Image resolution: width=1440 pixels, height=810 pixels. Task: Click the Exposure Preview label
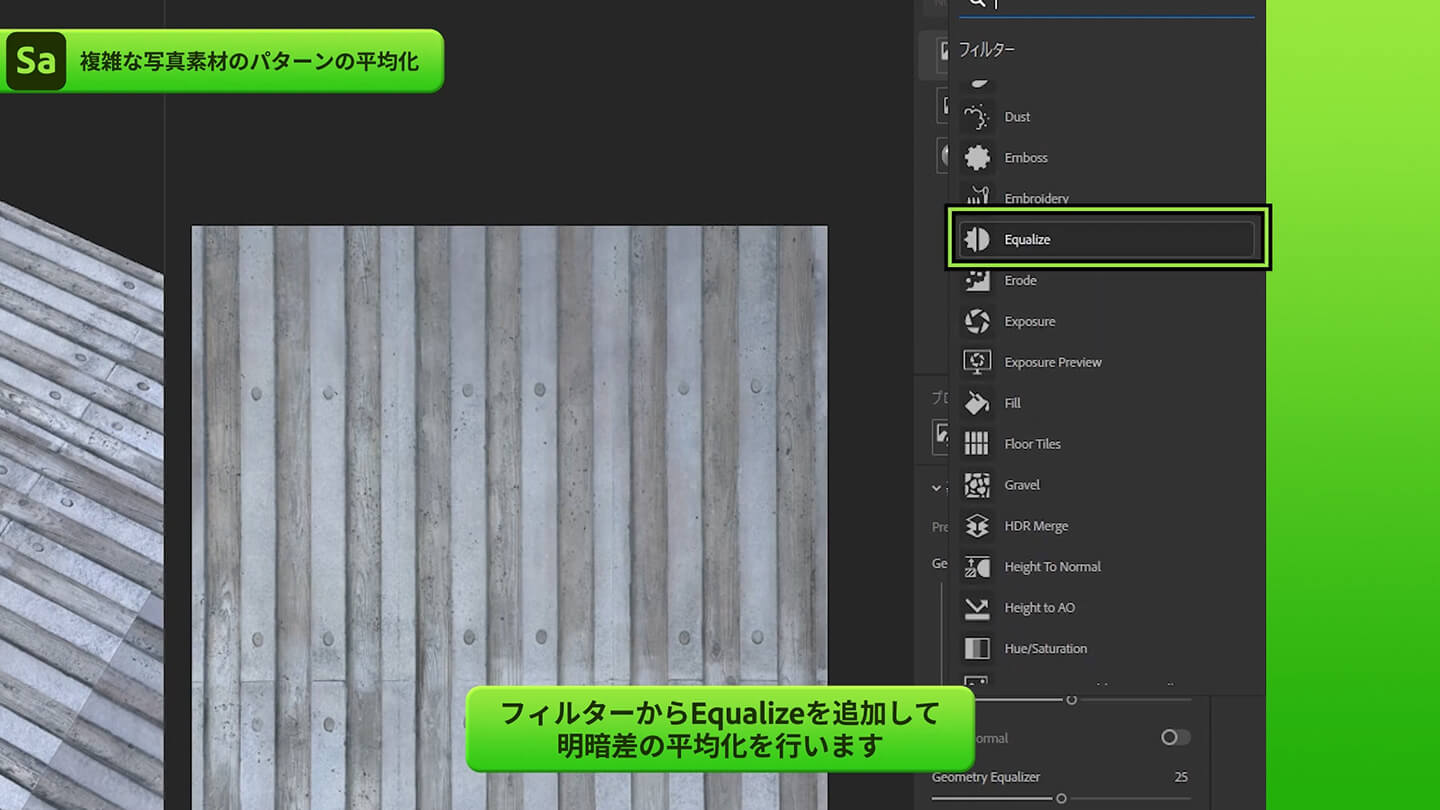(1053, 362)
